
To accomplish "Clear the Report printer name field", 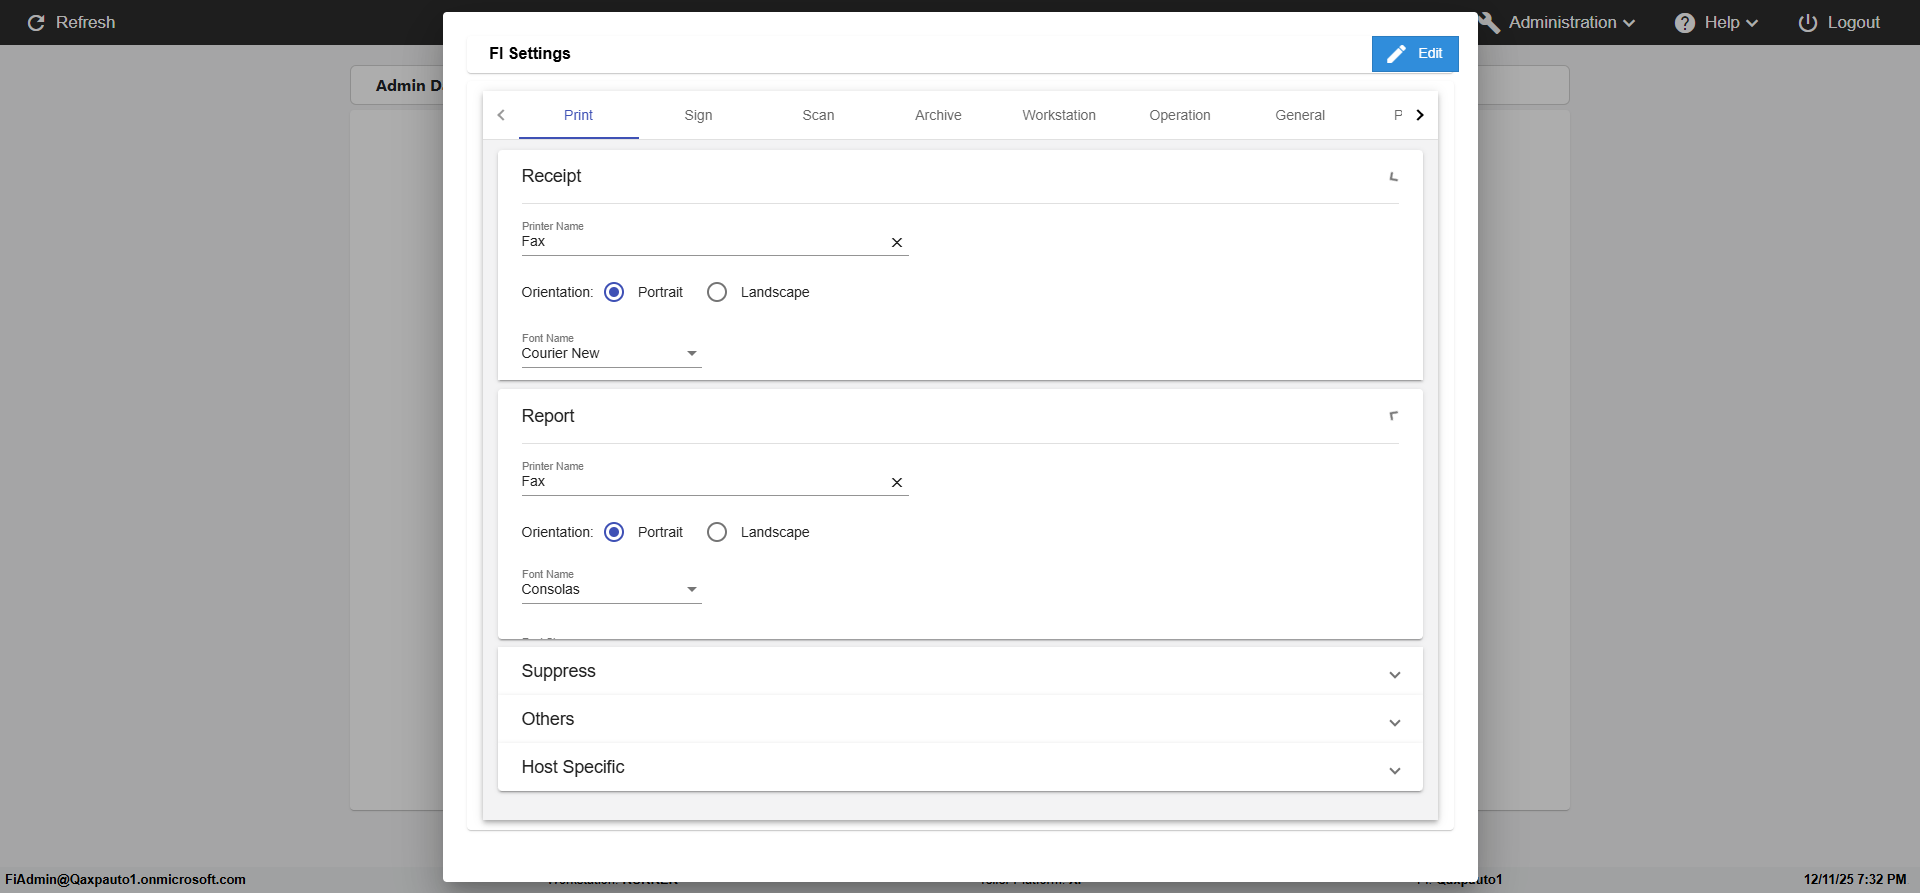I will (x=897, y=483).
